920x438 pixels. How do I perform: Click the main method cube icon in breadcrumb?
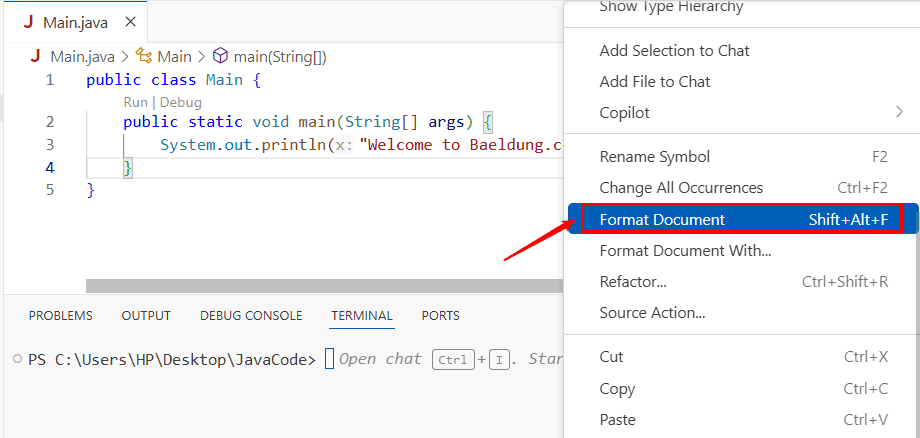tap(220, 57)
